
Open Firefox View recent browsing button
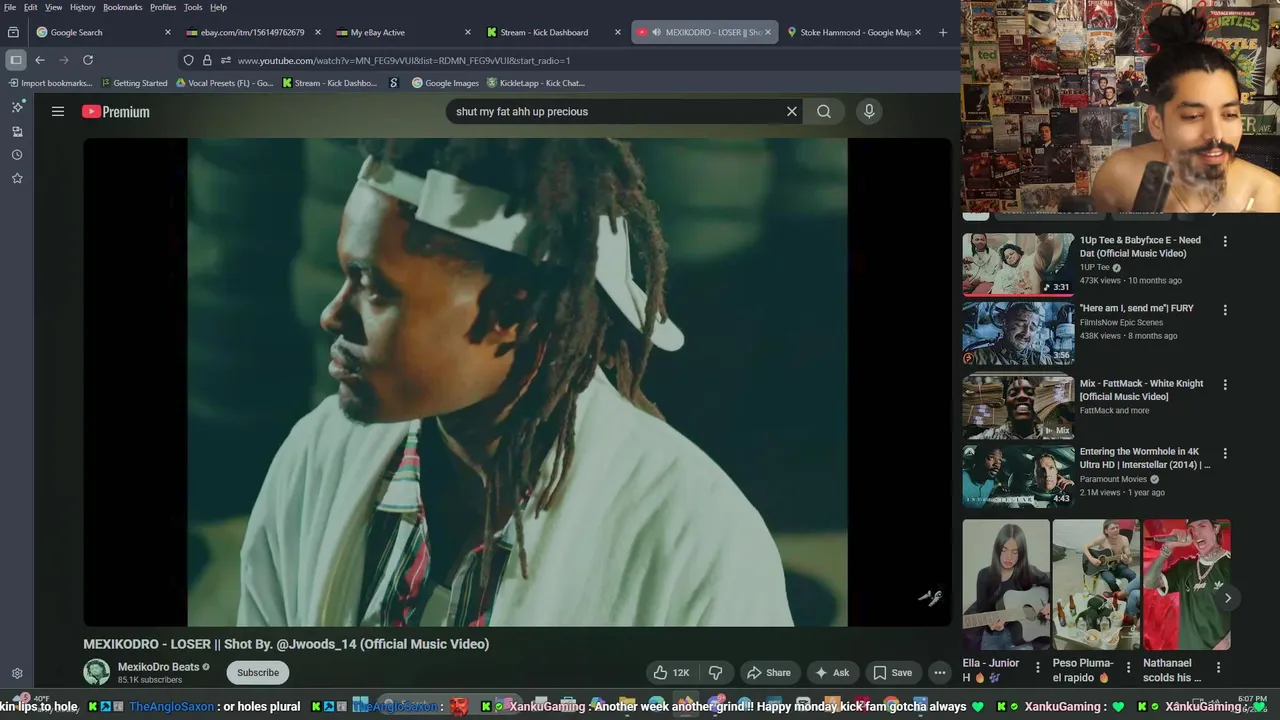point(13,32)
